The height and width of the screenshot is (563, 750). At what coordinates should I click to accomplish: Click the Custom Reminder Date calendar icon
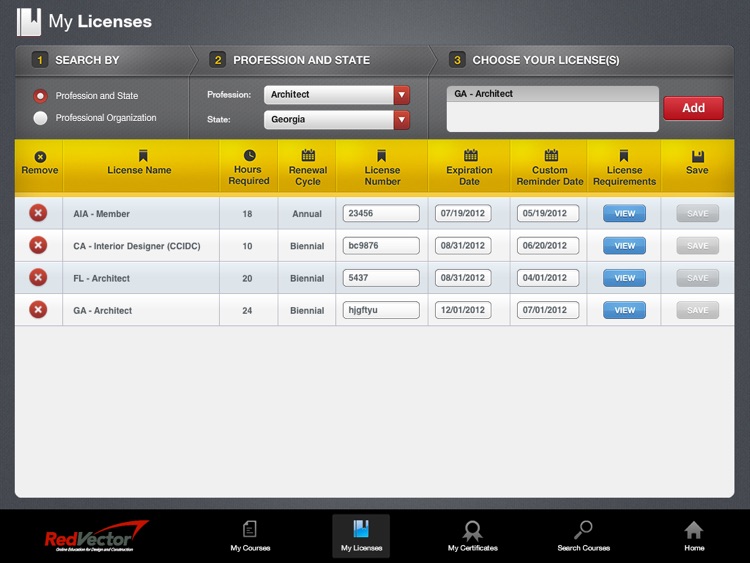pos(551,155)
